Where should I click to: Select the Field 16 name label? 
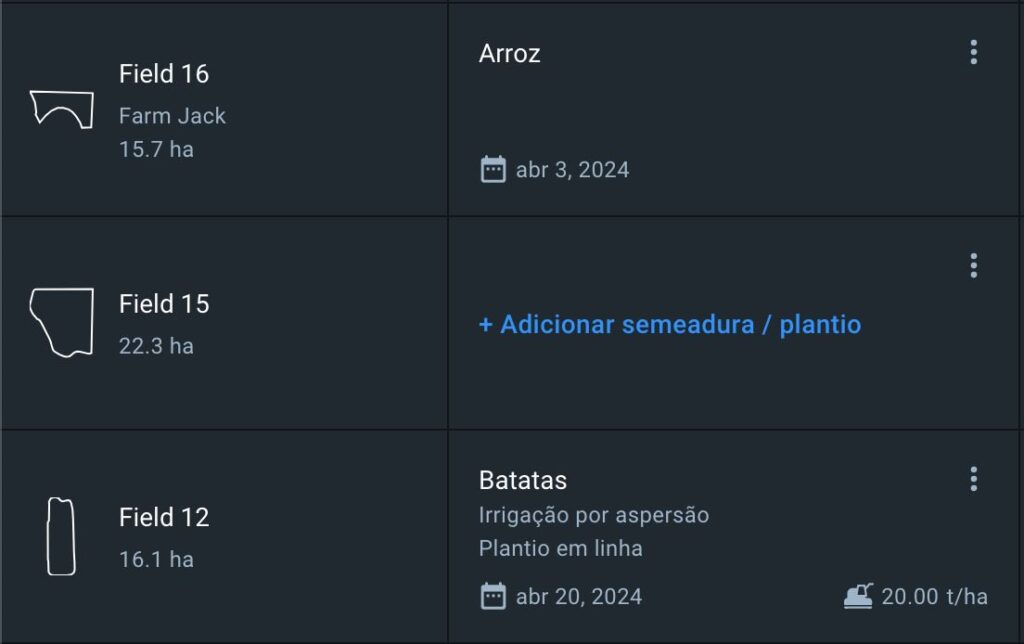point(164,74)
